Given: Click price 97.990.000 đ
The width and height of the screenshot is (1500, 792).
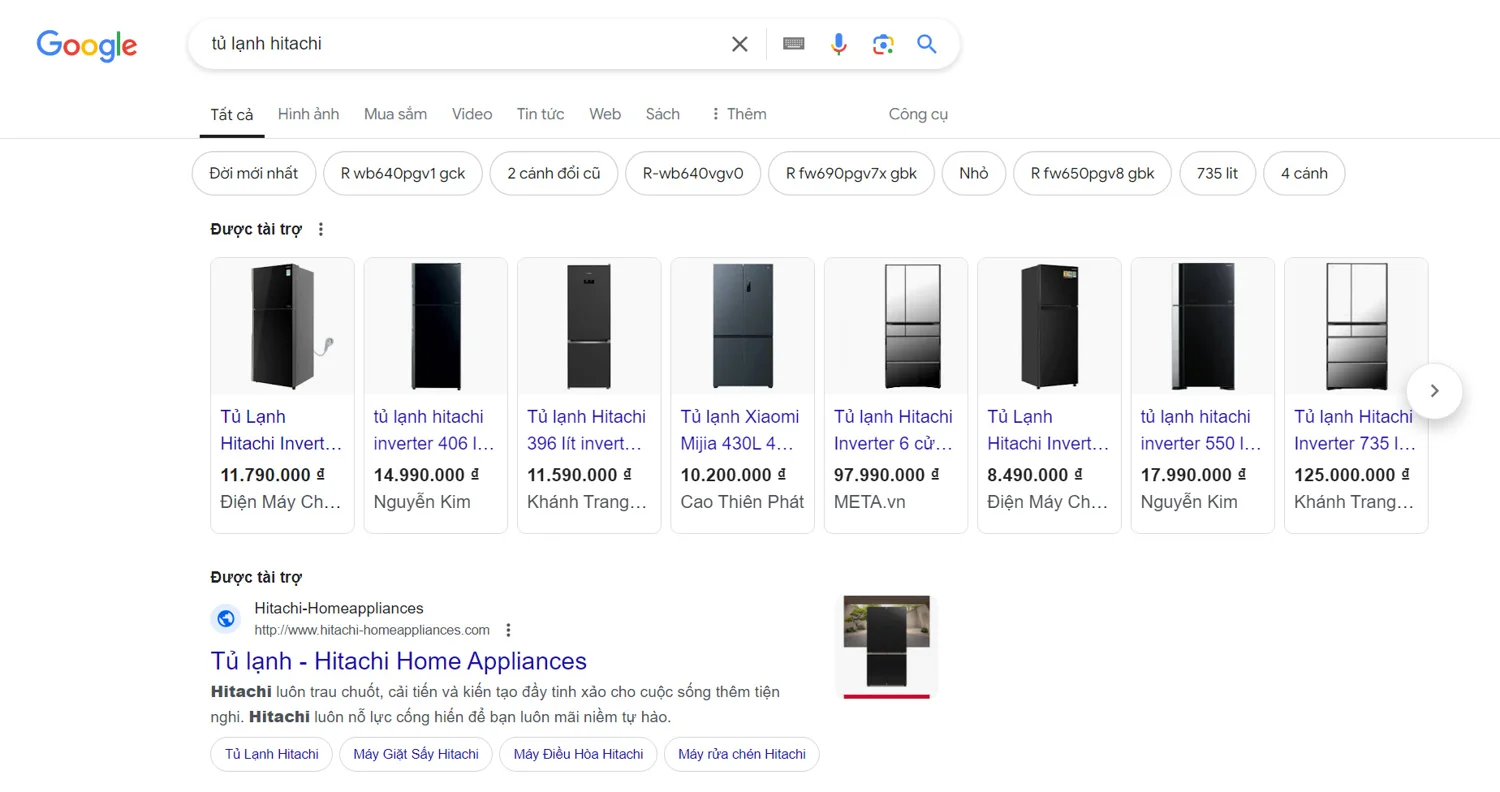Looking at the screenshot, I should (x=886, y=475).
